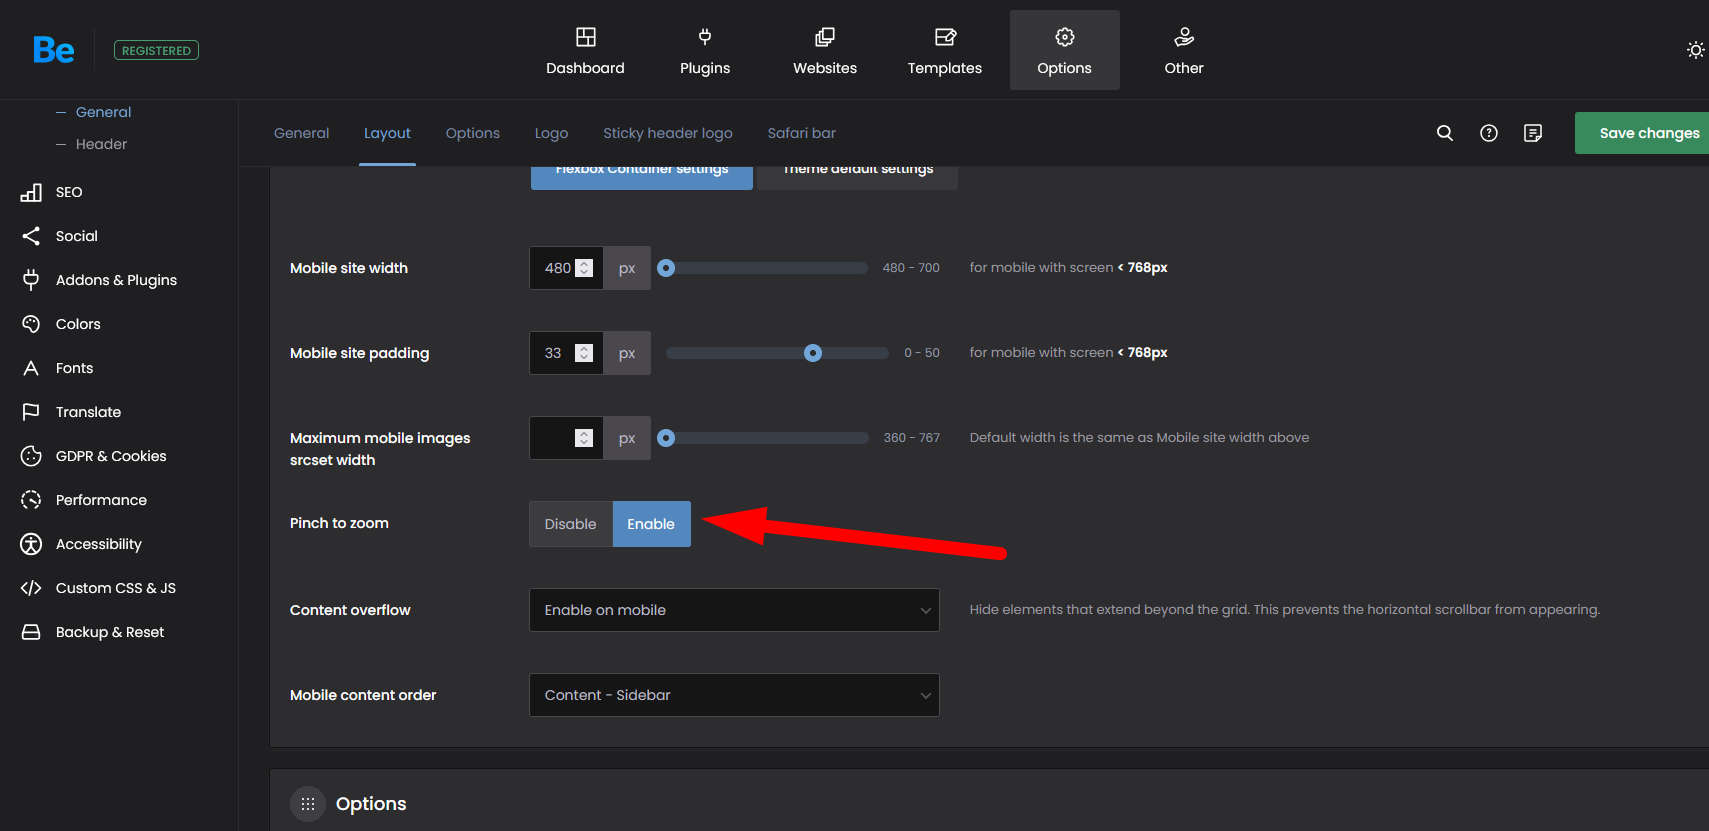This screenshot has width=1709, height=831.
Task: Open General in the sidebar
Action: click(103, 112)
